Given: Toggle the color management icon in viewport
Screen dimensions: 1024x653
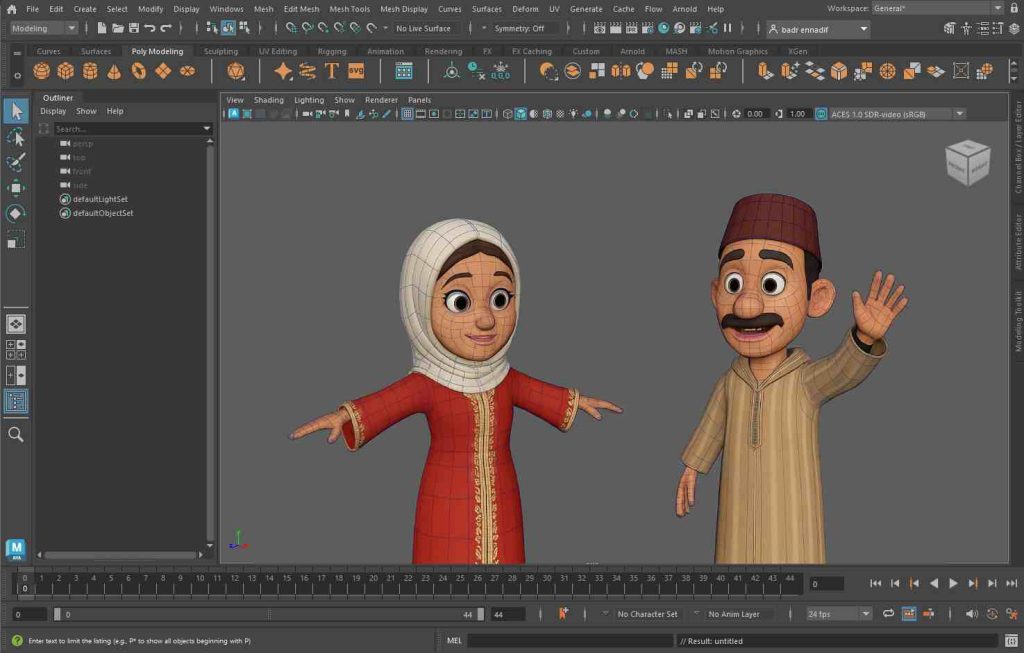Looking at the screenshot, I should coord(821,114).
